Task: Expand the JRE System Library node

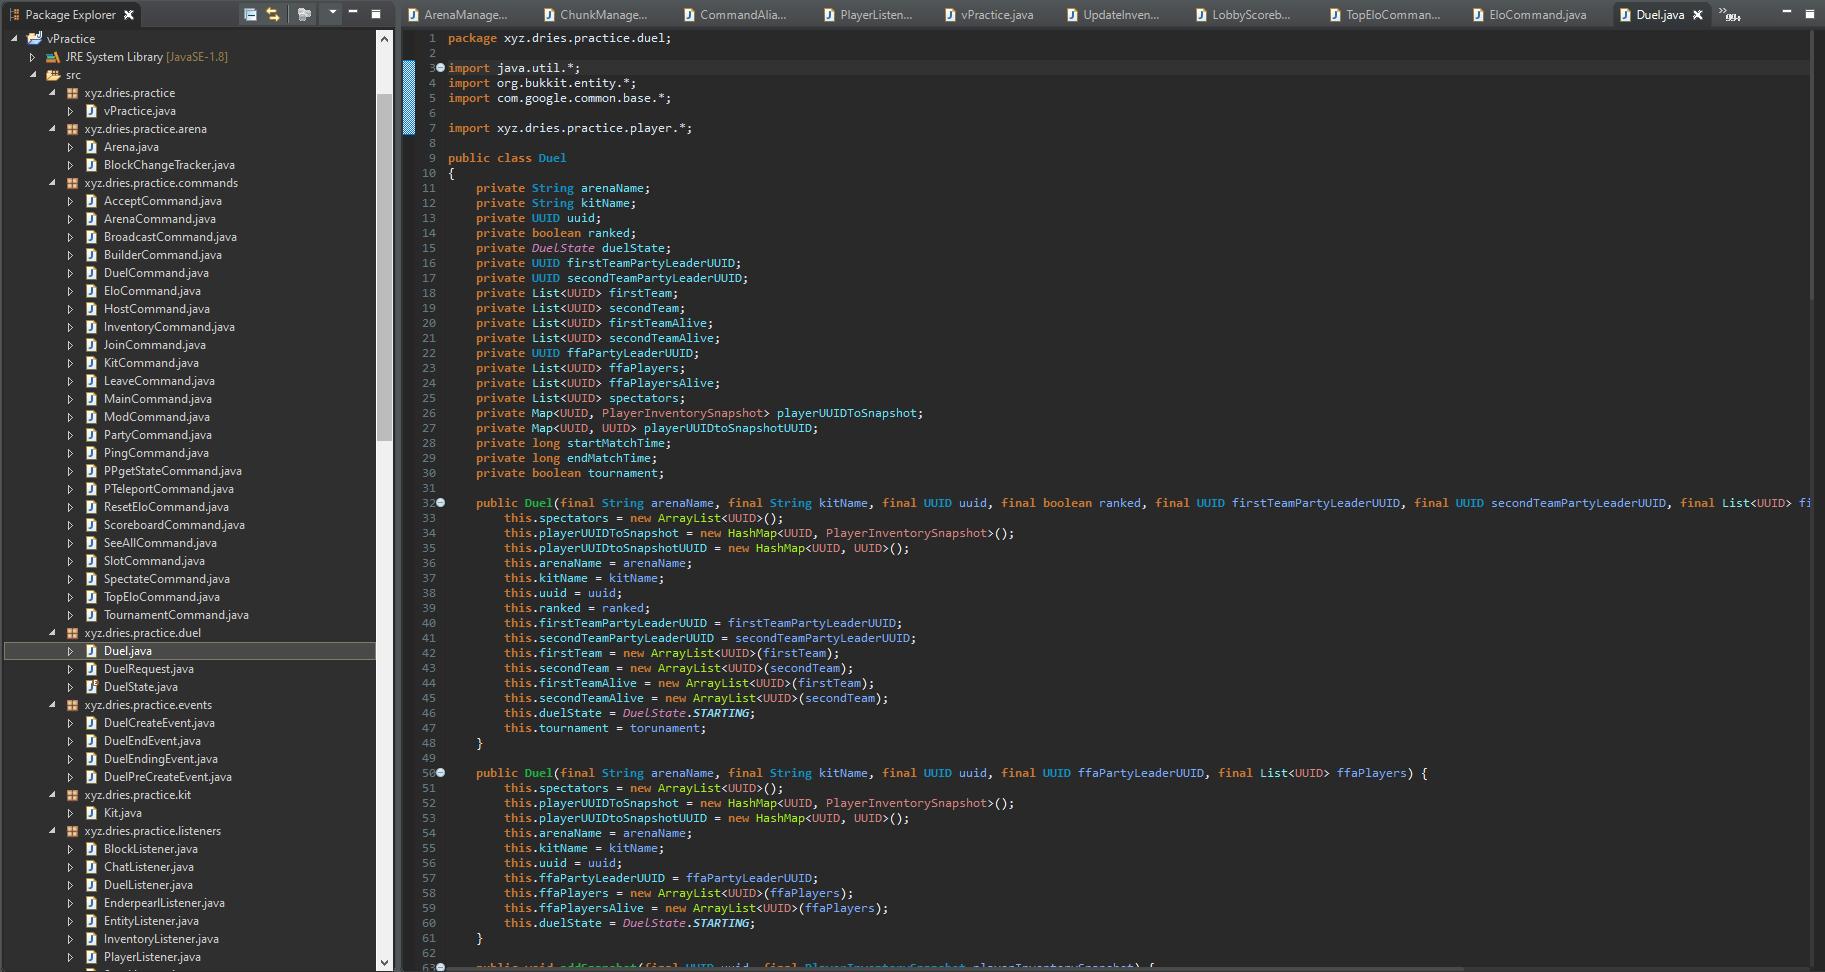Action: (33, 57)
